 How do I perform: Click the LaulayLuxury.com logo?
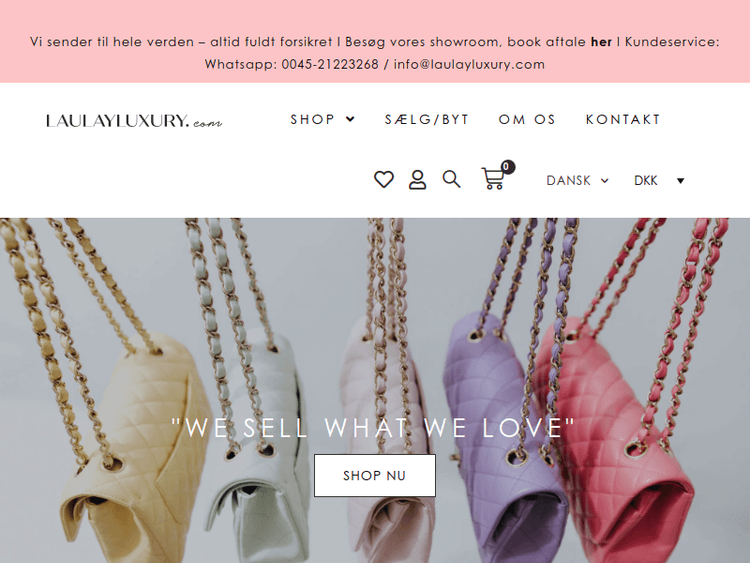[134, 121]
